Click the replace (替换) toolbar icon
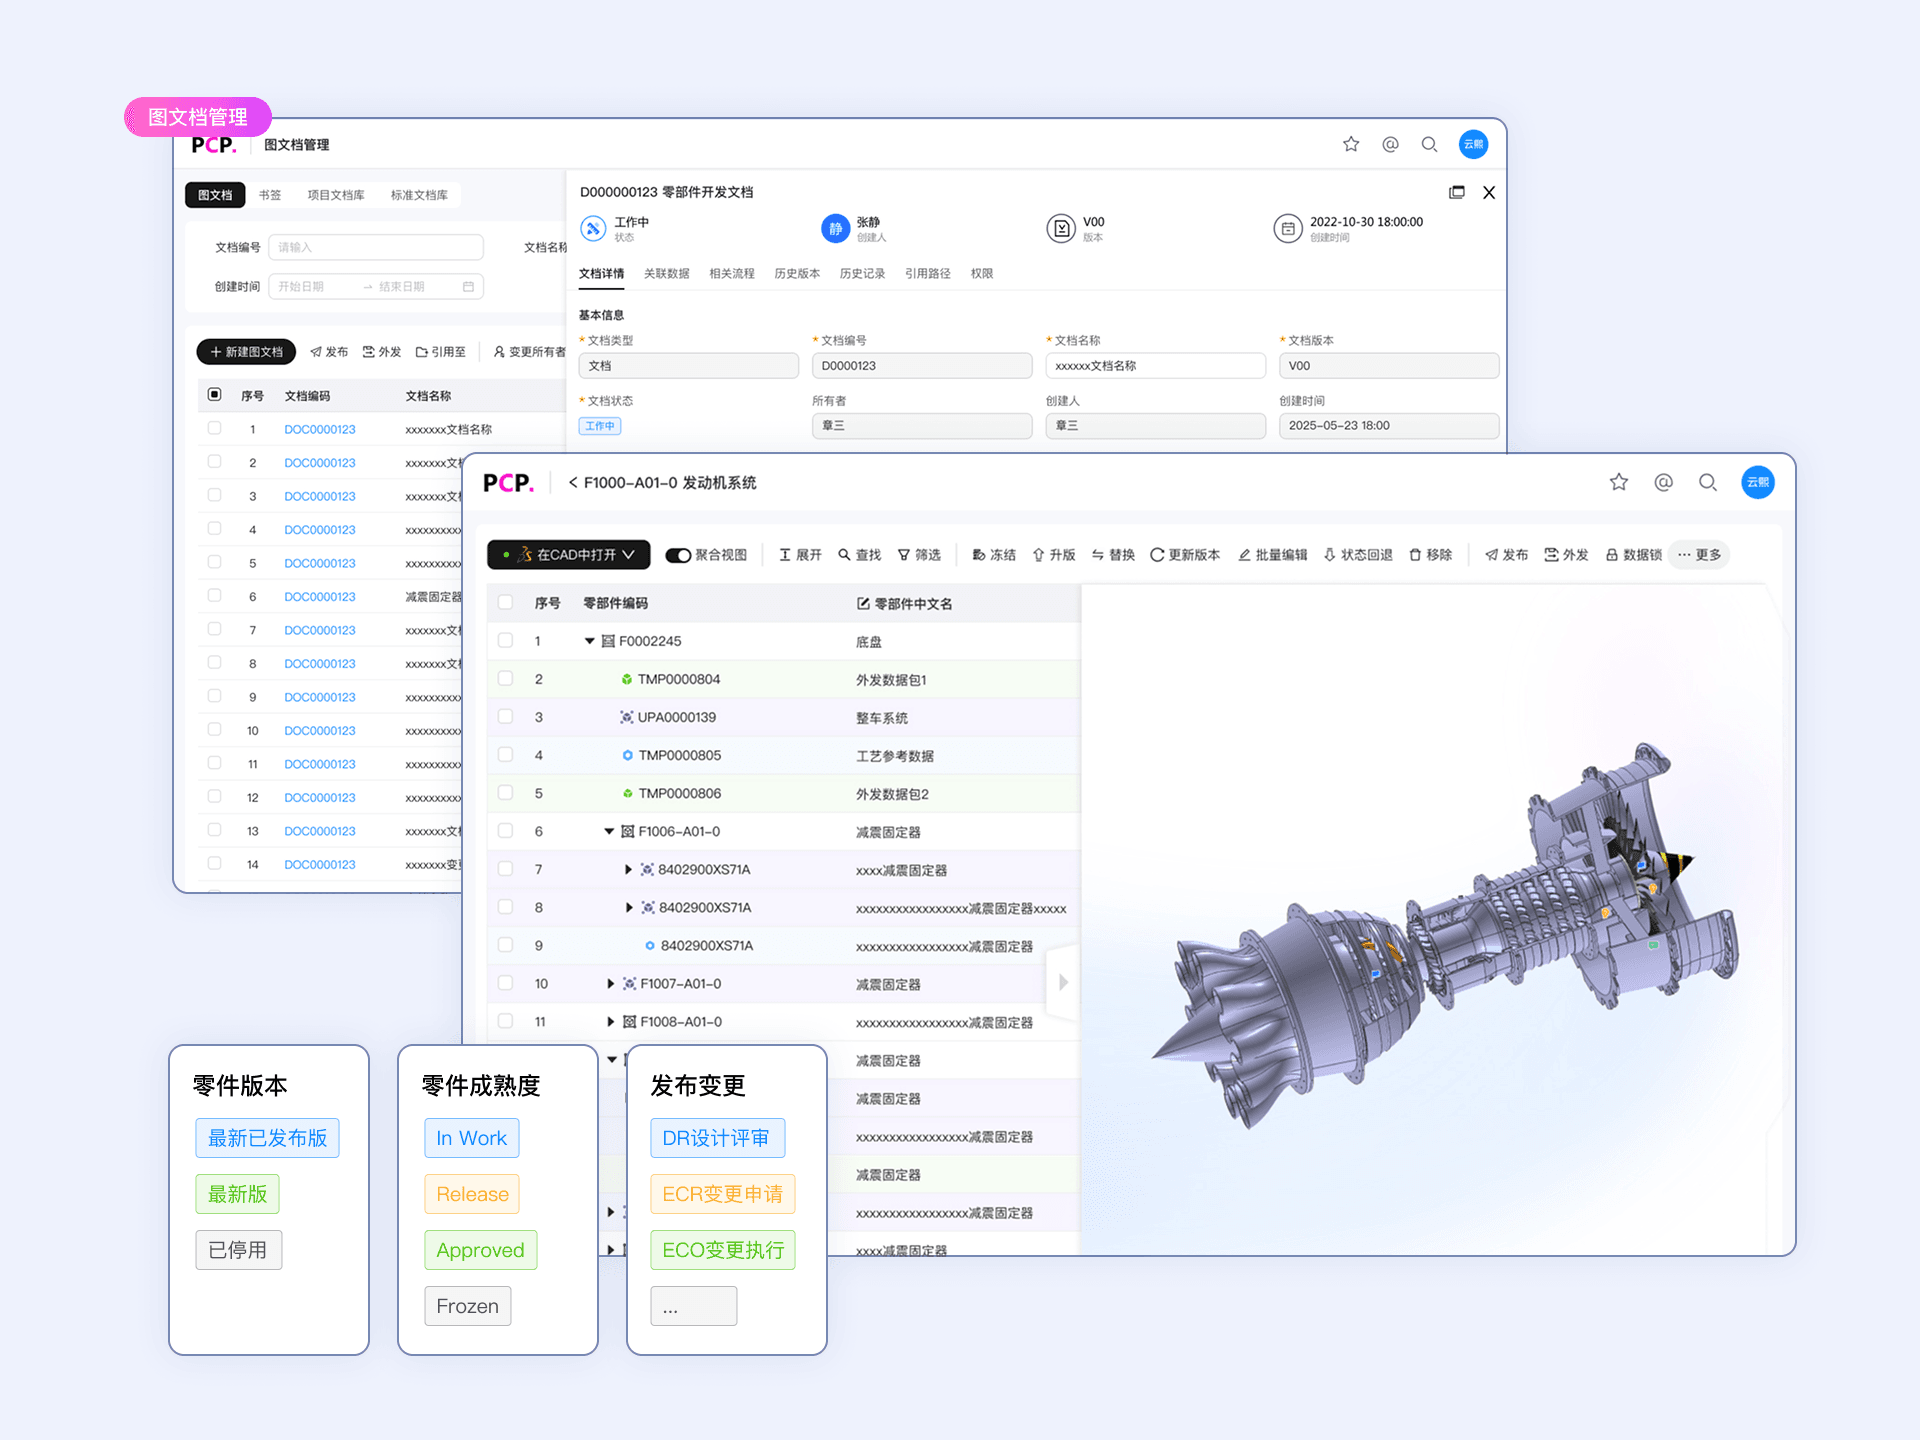 (x=1098, y=555)
